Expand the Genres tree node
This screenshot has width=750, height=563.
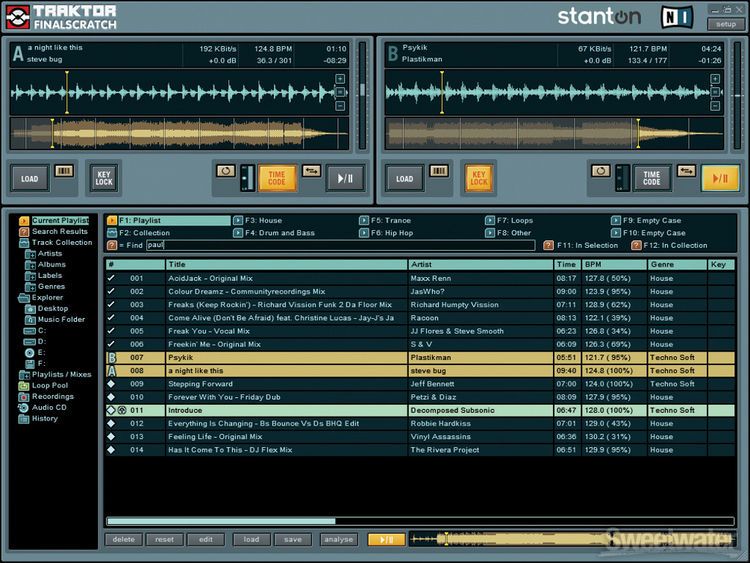pos(30,286)
